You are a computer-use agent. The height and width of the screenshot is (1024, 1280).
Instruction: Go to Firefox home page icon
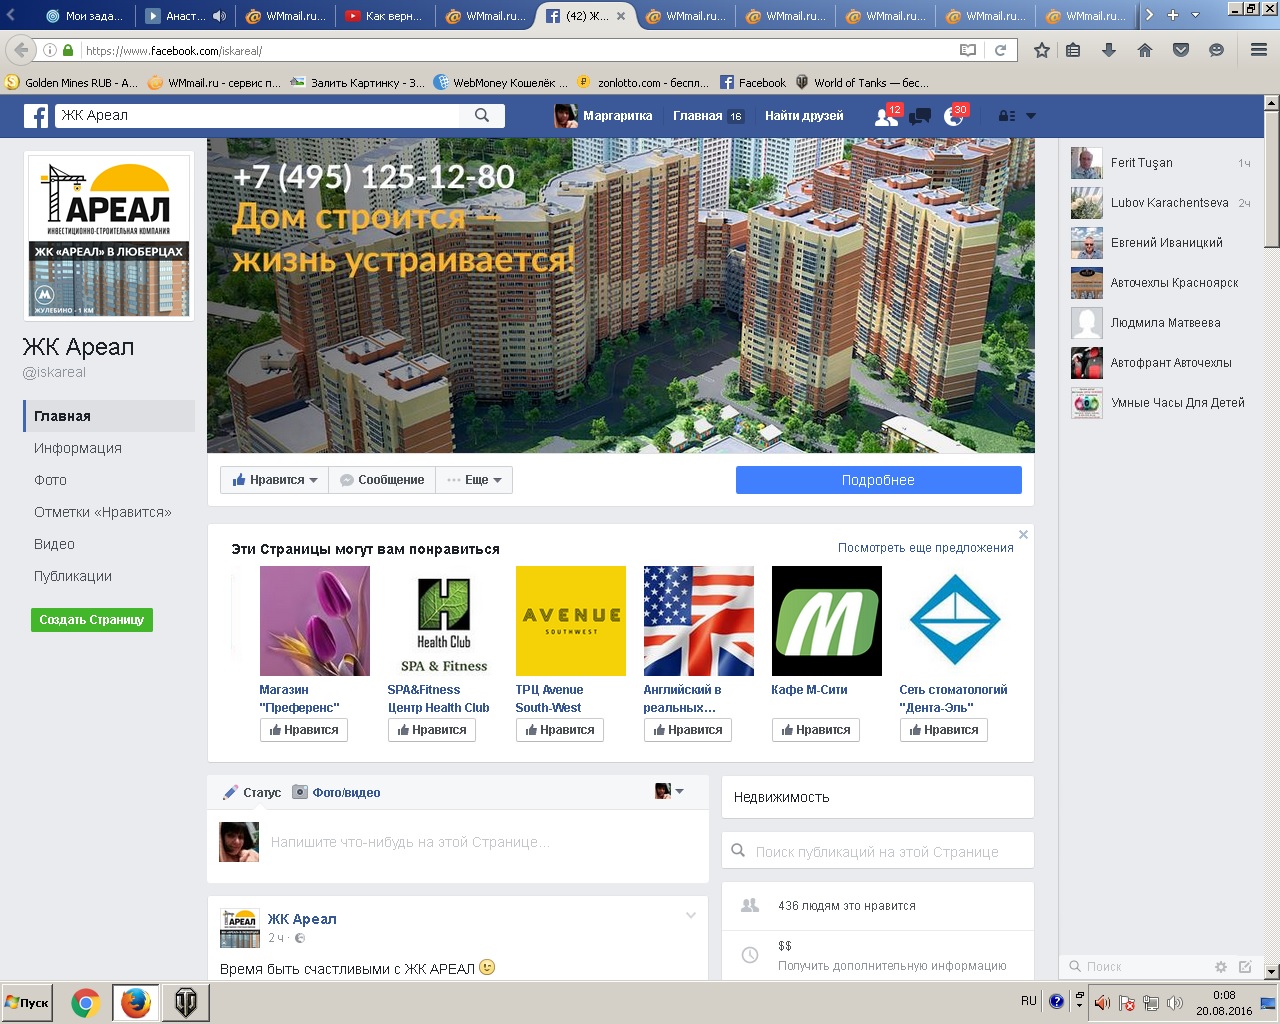click(x=1145, y=50)
